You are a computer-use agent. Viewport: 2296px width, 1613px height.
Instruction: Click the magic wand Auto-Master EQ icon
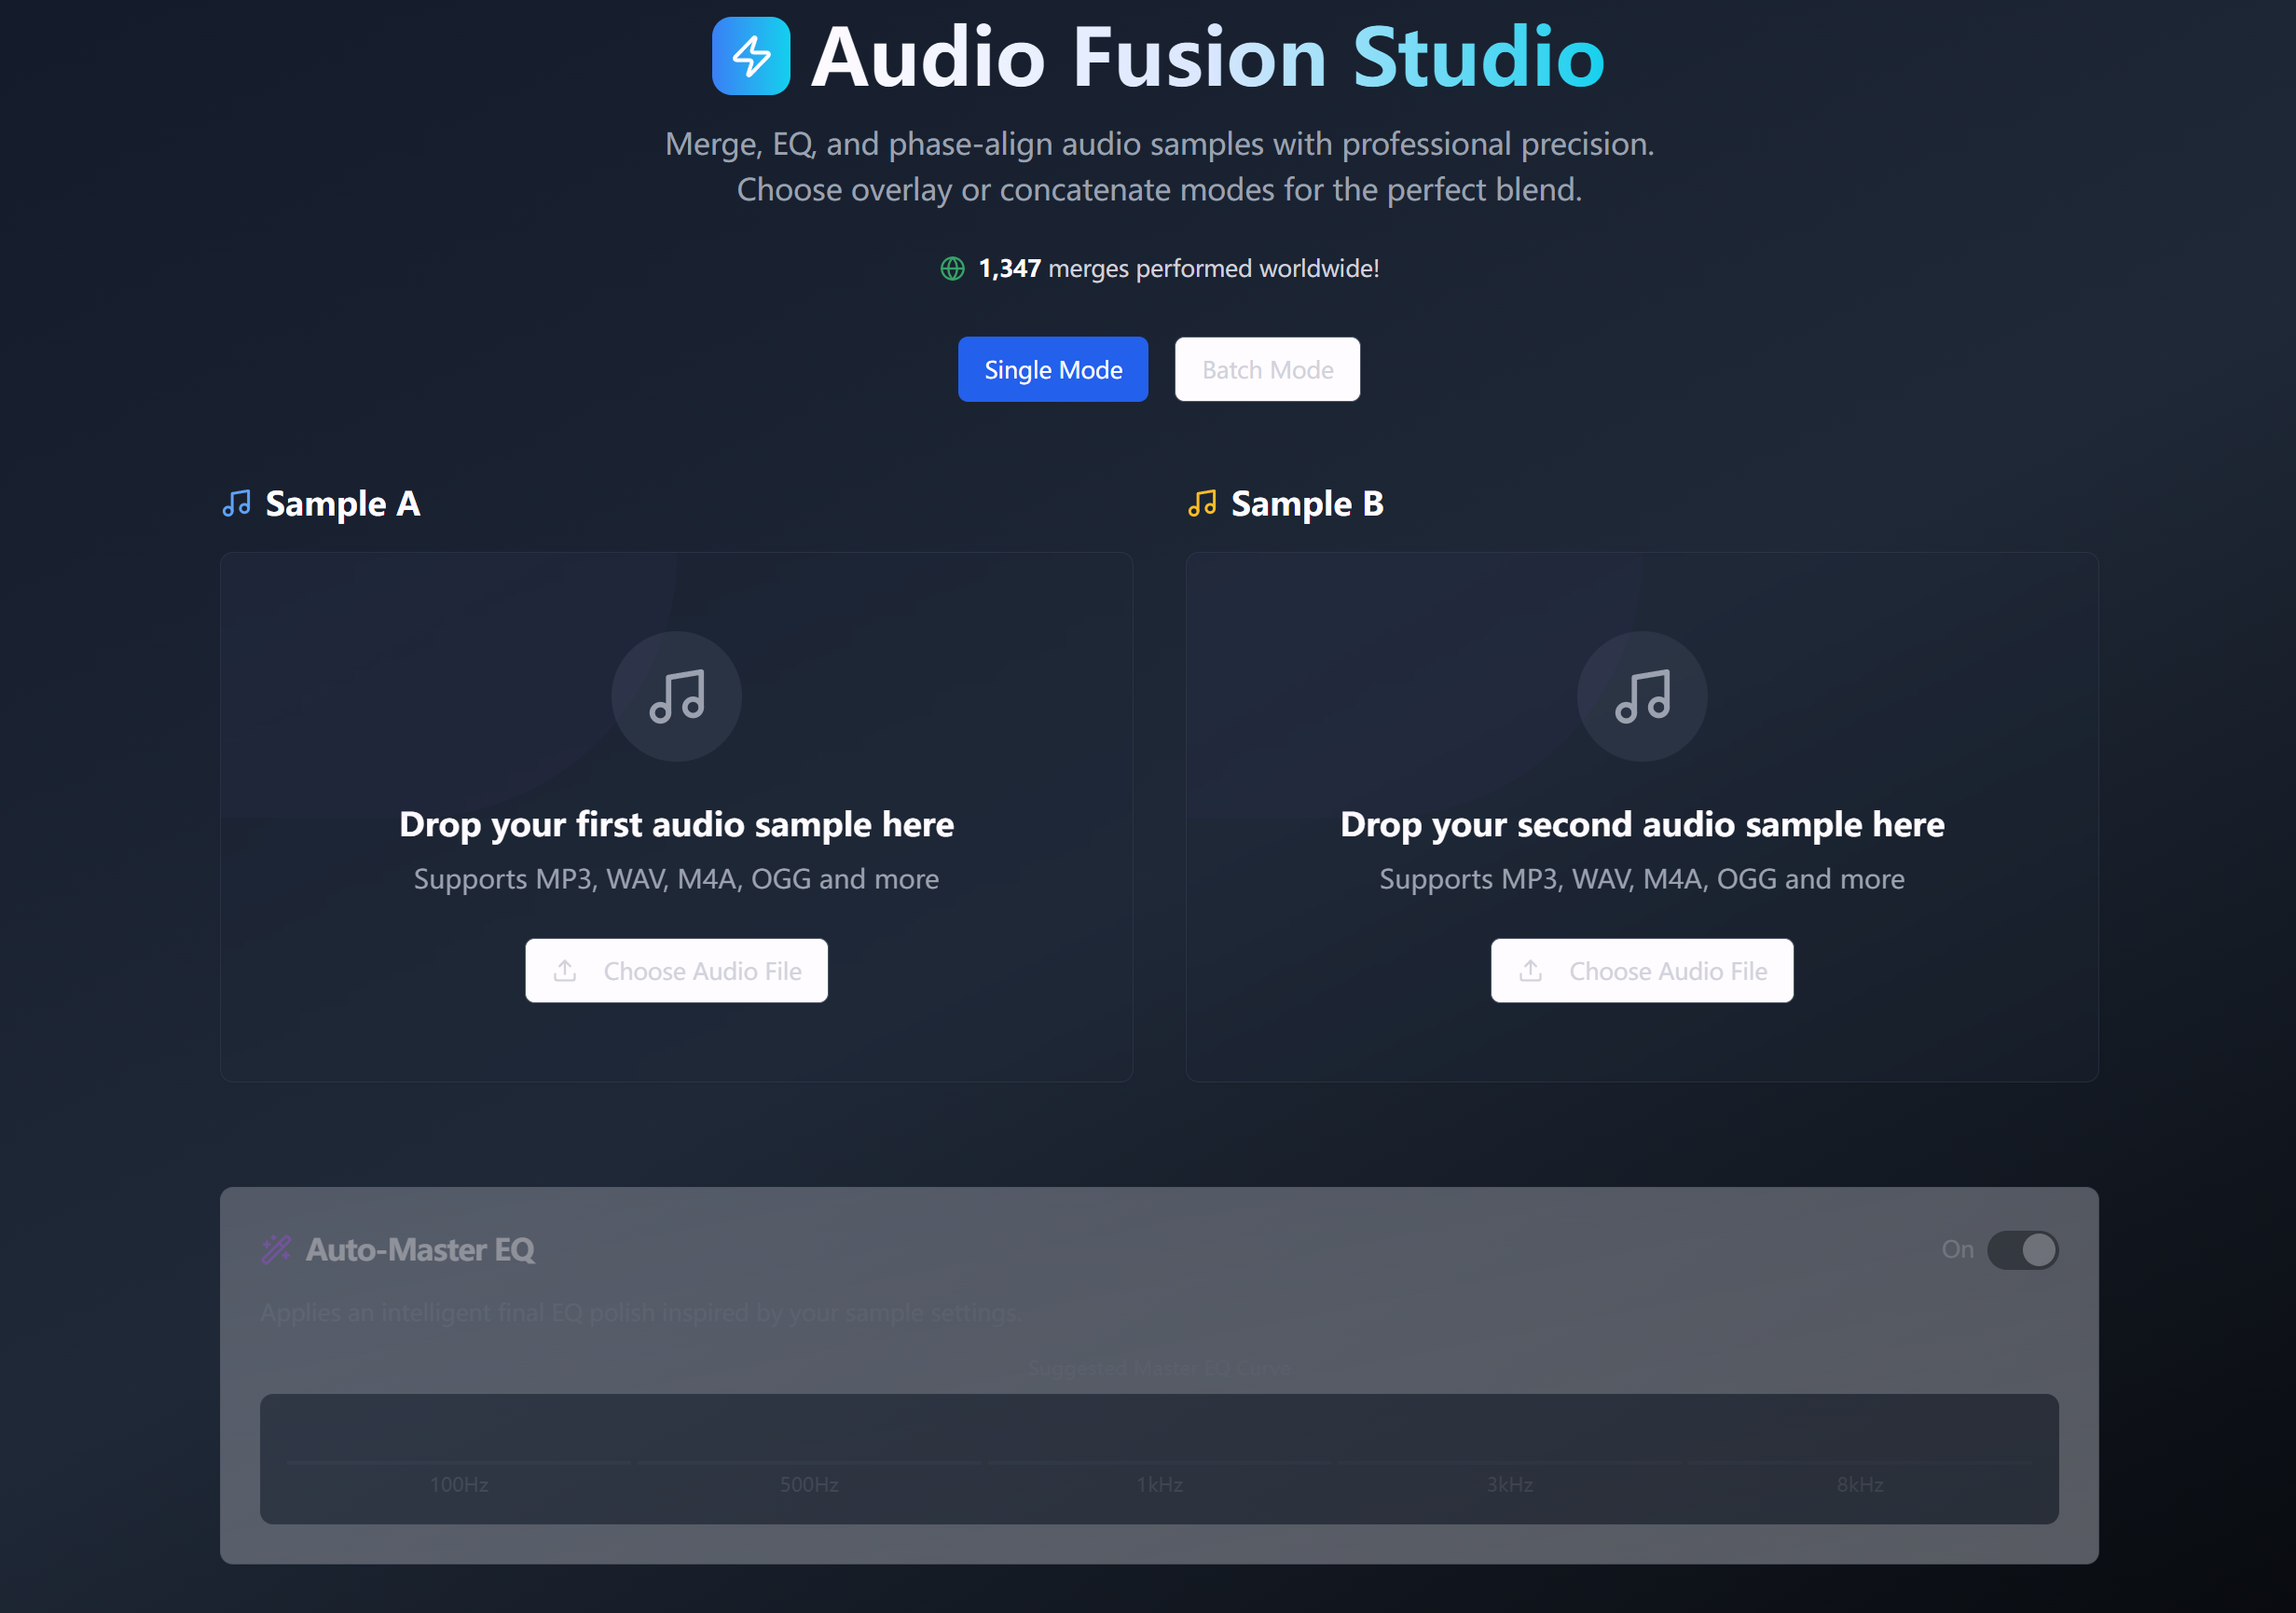point(276,1249)
